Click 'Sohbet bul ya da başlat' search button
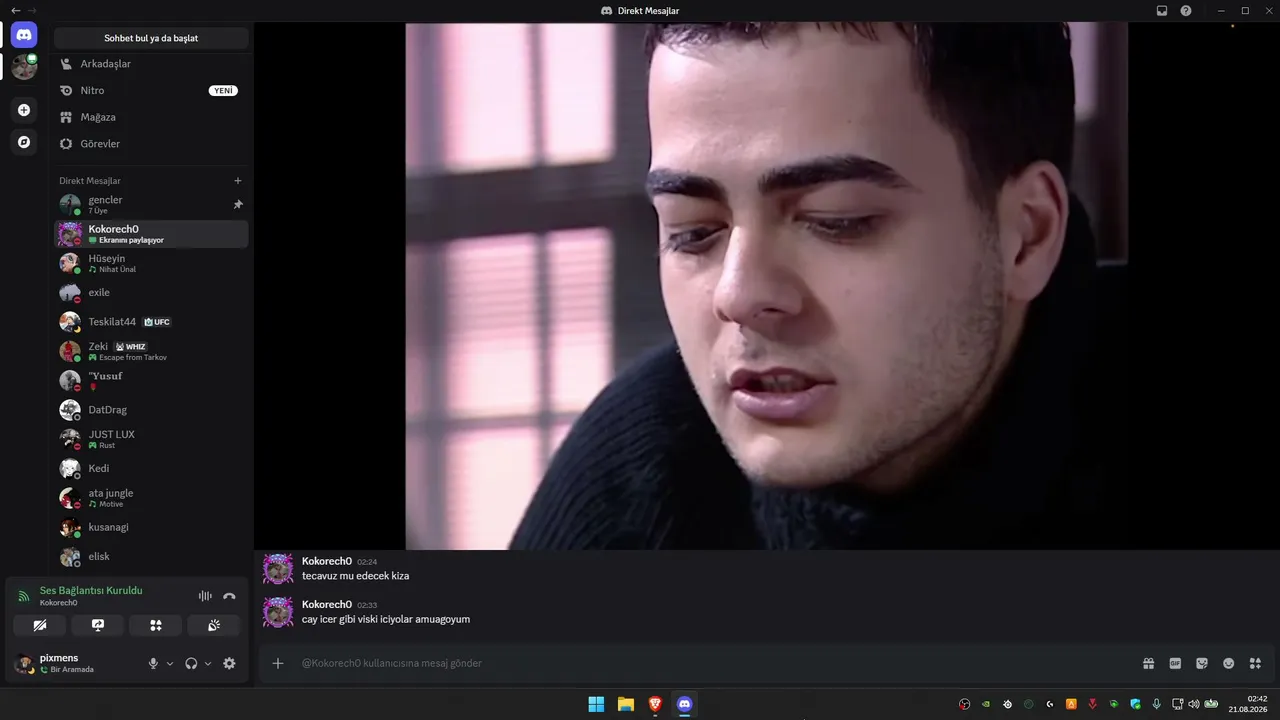1280x720 pixels. click(151, 38)
